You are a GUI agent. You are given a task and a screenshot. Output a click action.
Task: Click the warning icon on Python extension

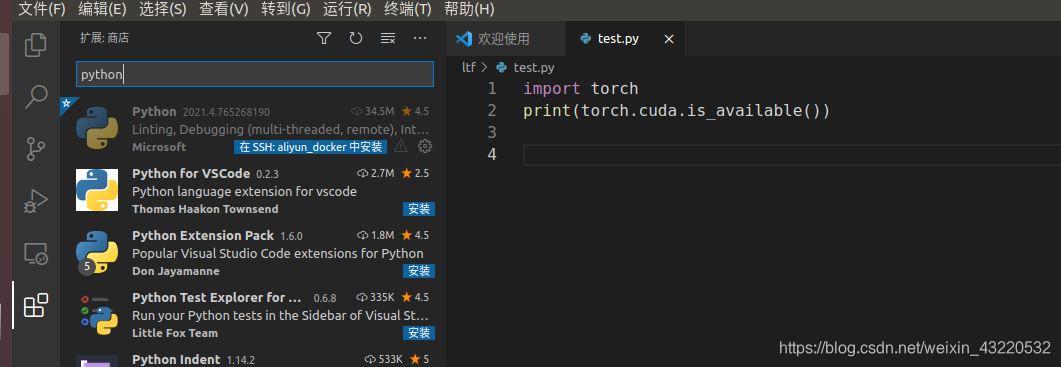401,146
